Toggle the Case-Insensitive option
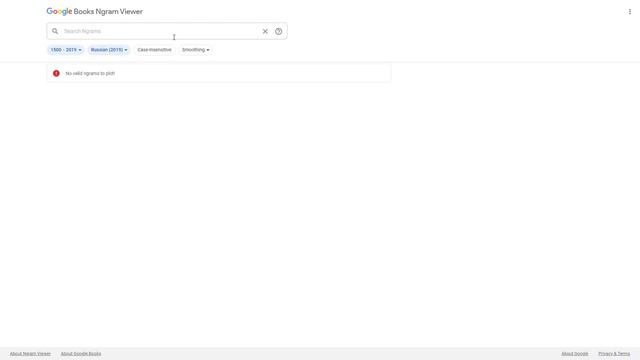 154,50
